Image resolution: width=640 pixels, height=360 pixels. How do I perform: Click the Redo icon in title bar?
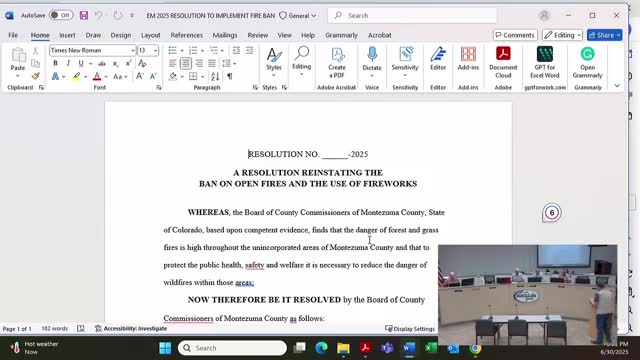[118, 16]
